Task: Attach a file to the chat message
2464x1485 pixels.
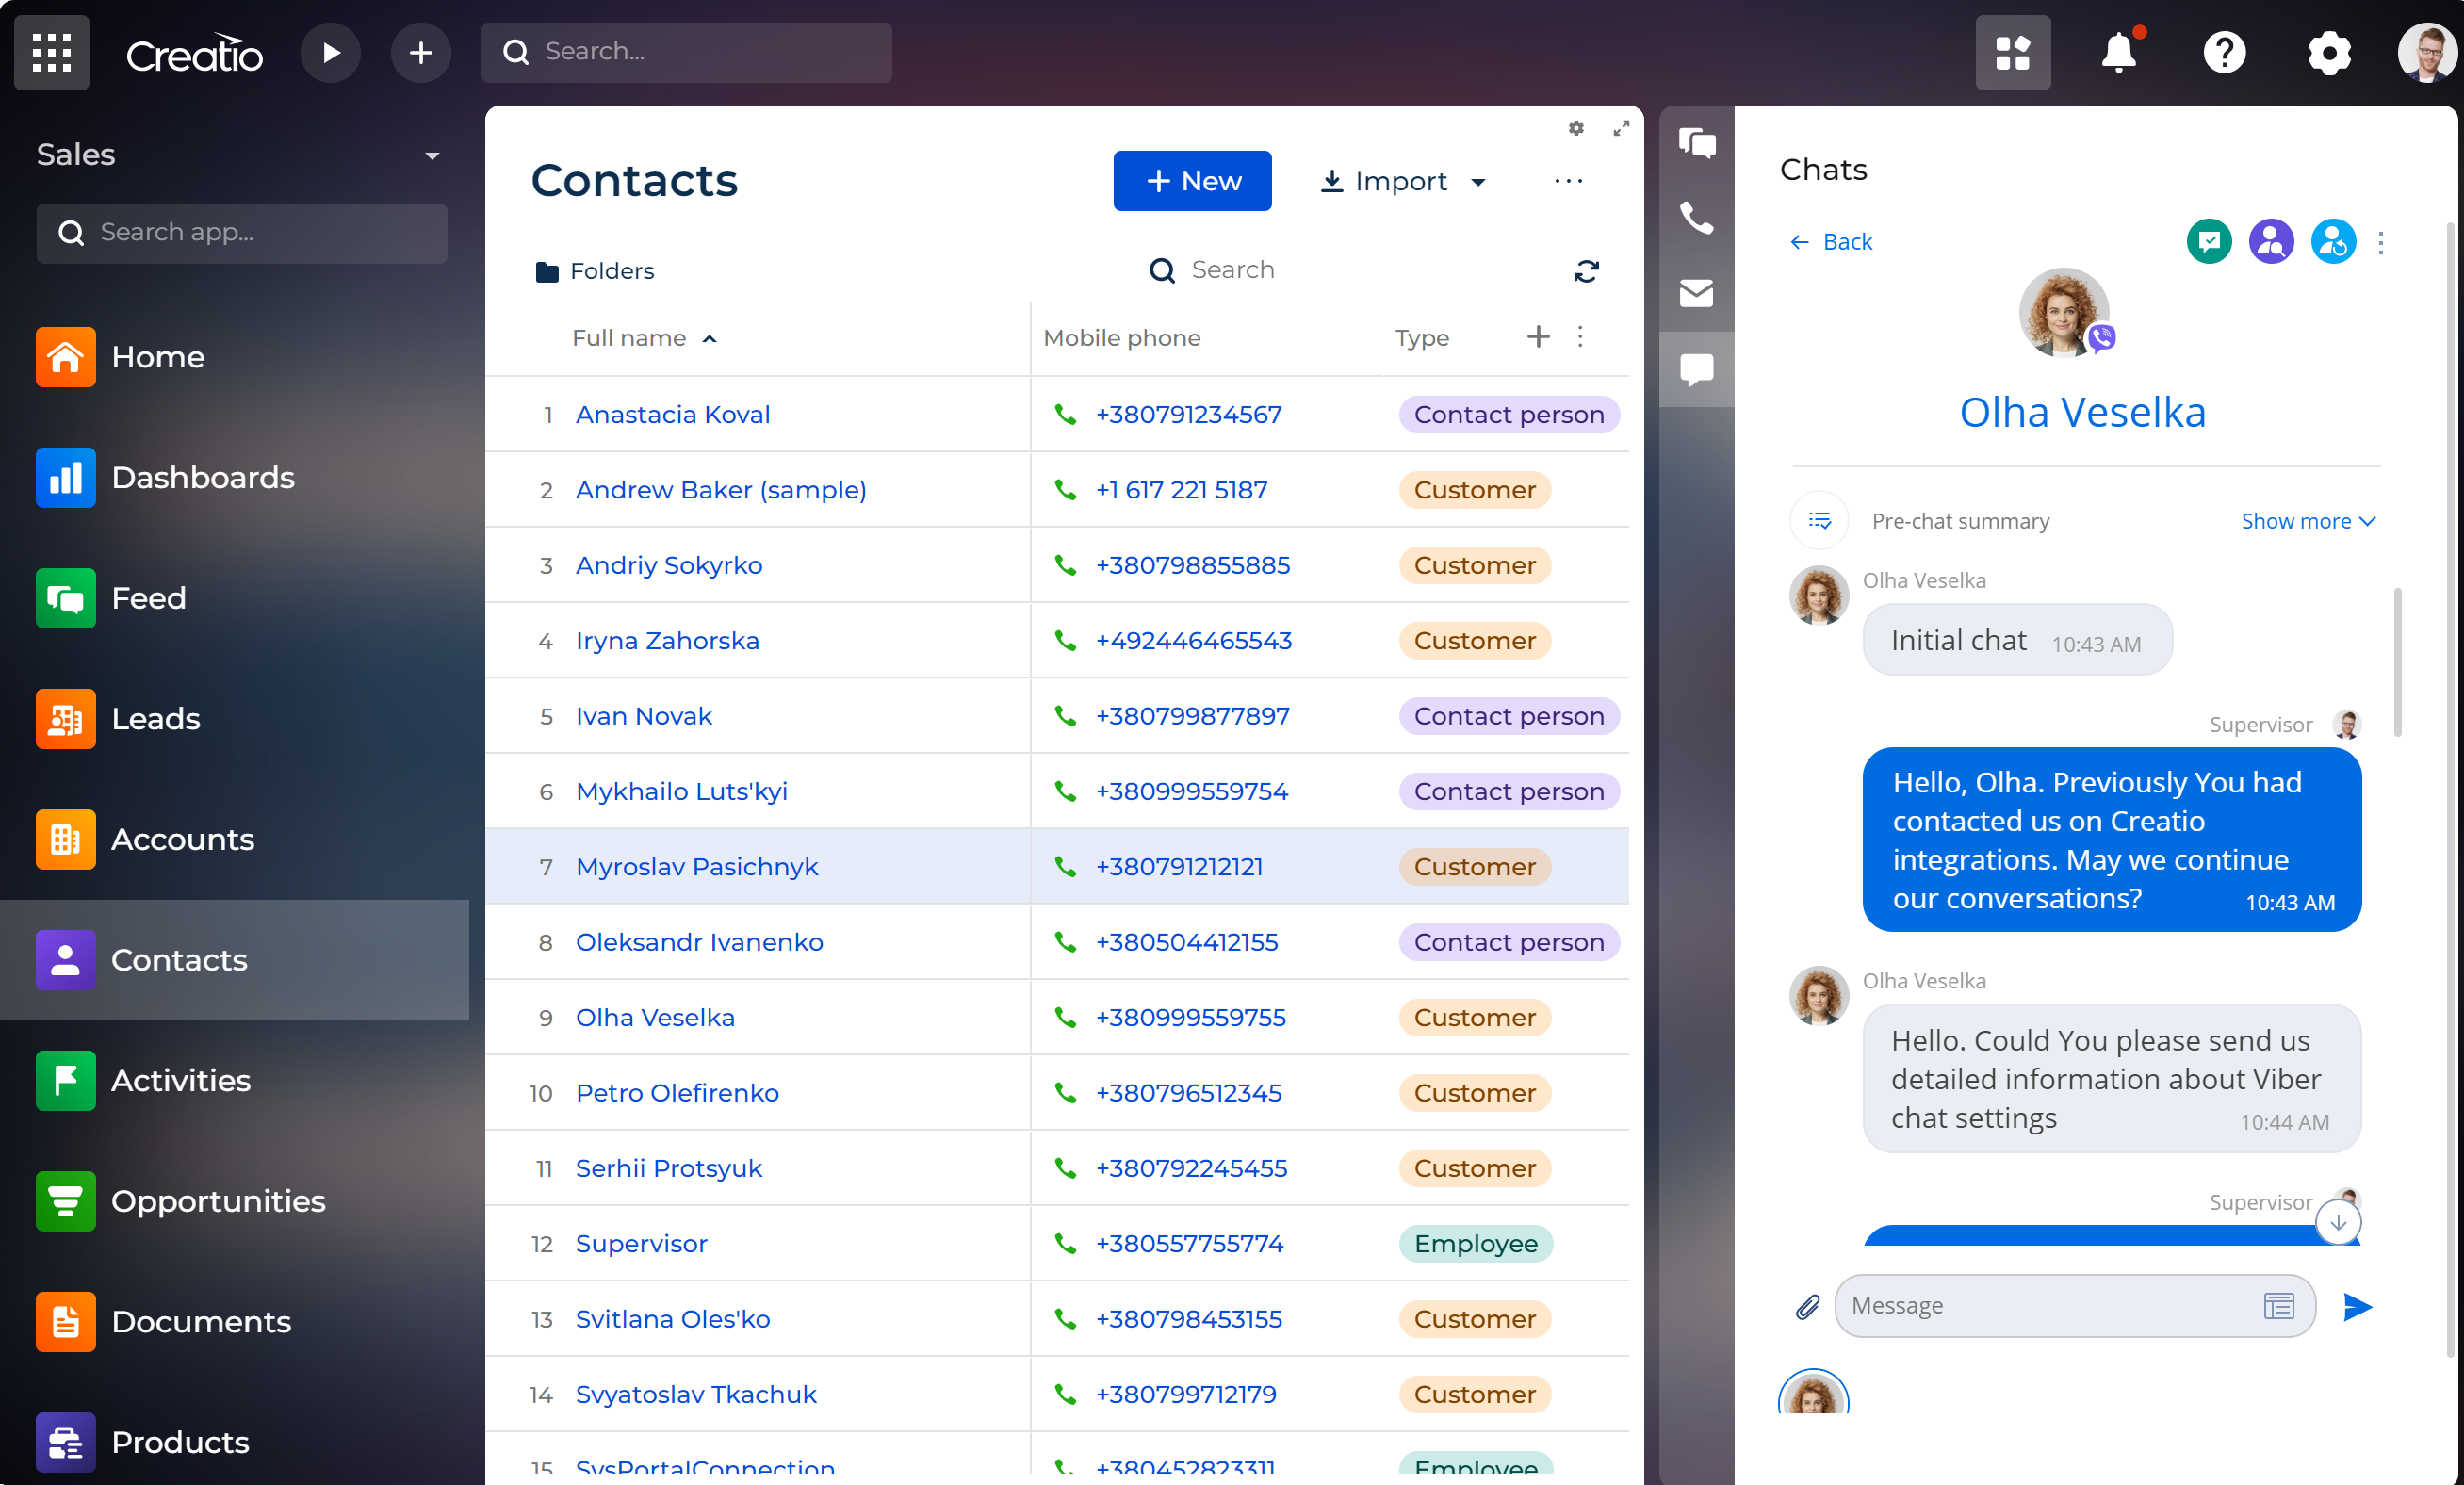Action: coord(1806,1306)
